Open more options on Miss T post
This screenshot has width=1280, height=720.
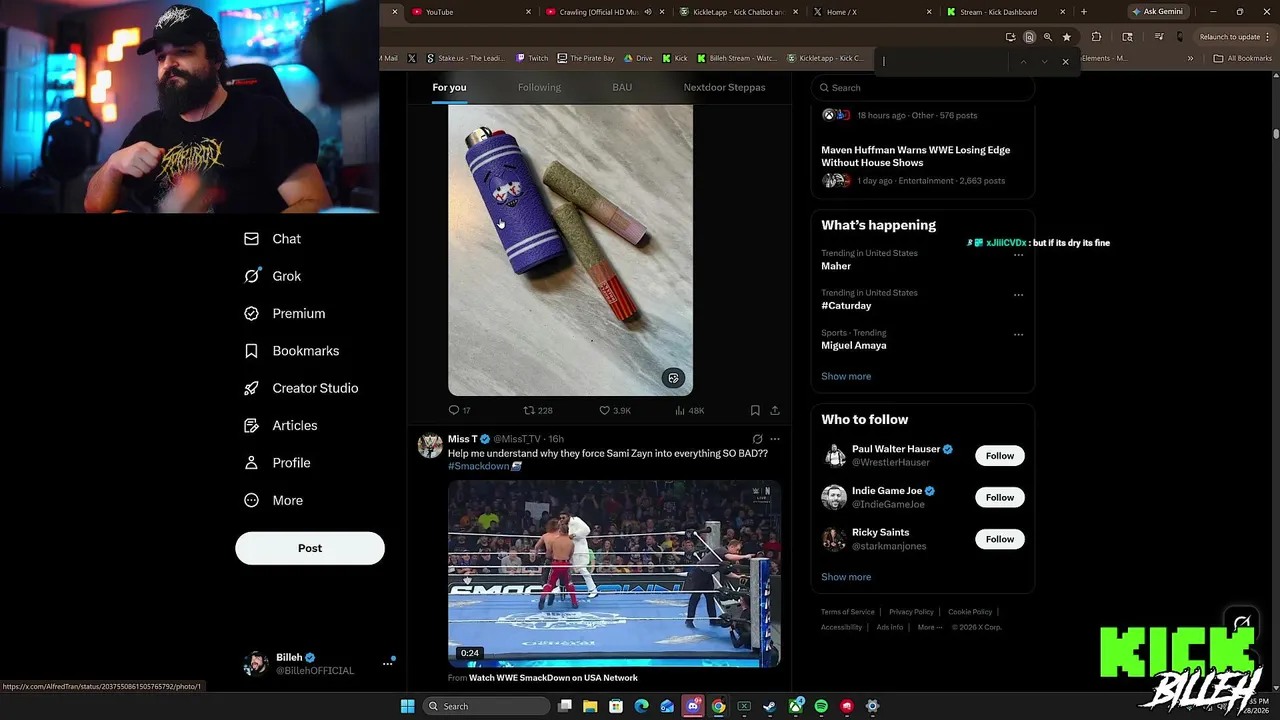pos(774,439)
